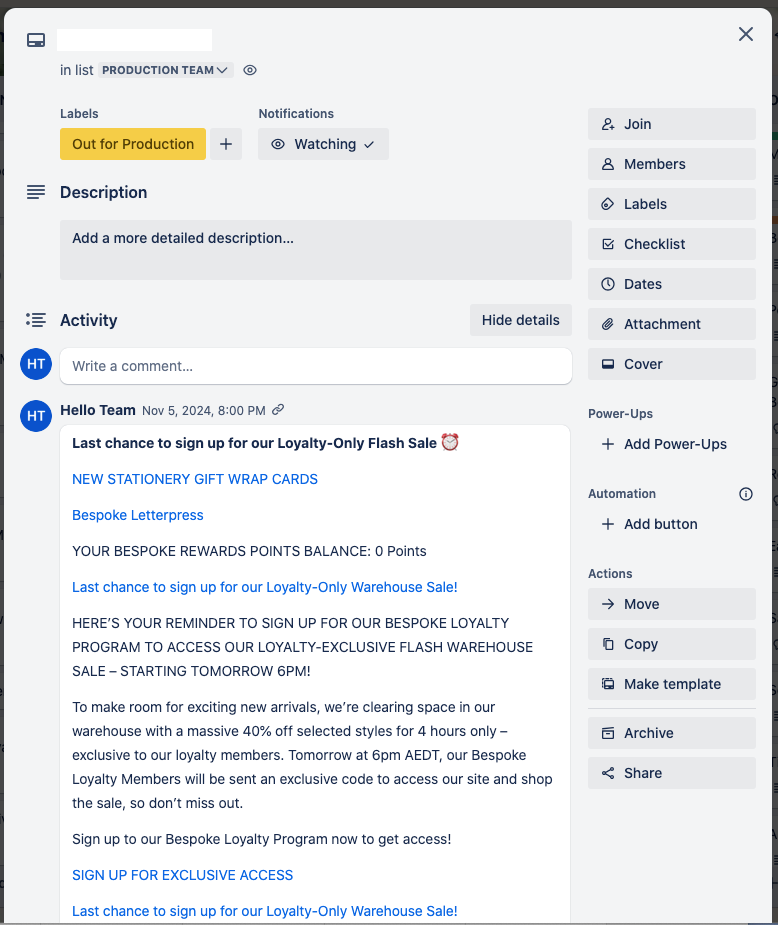Viewport: 778px width, 925px height.
Task: Click SIGN UP FOR EXCLUSIVE ACCESS link
Action: [182, 875]
